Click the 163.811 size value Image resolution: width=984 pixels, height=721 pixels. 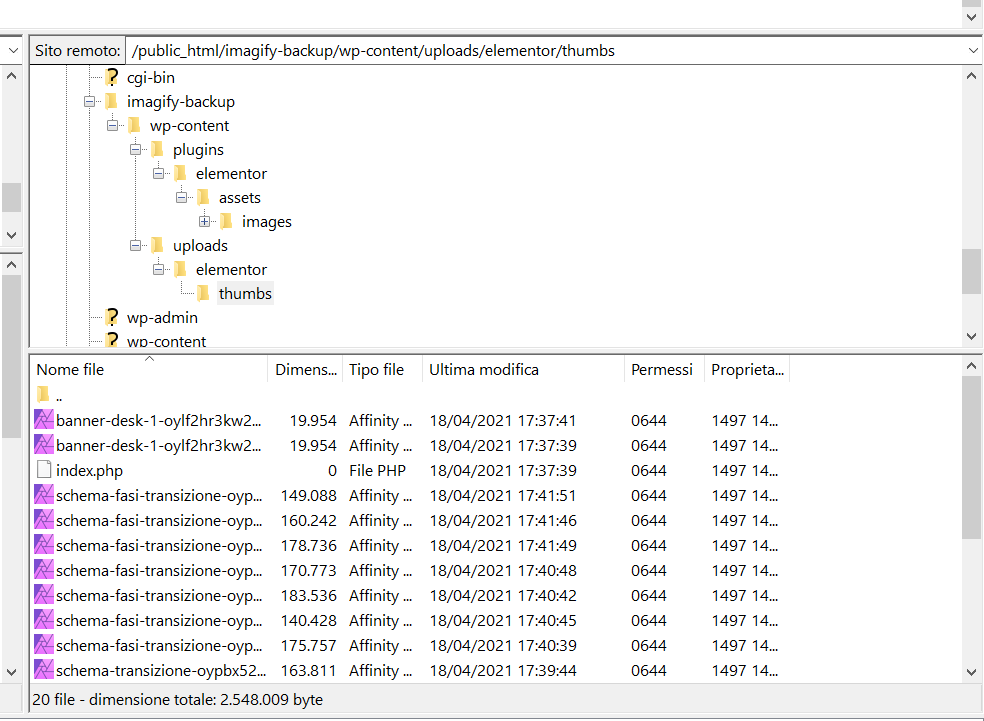click(308, 671)
